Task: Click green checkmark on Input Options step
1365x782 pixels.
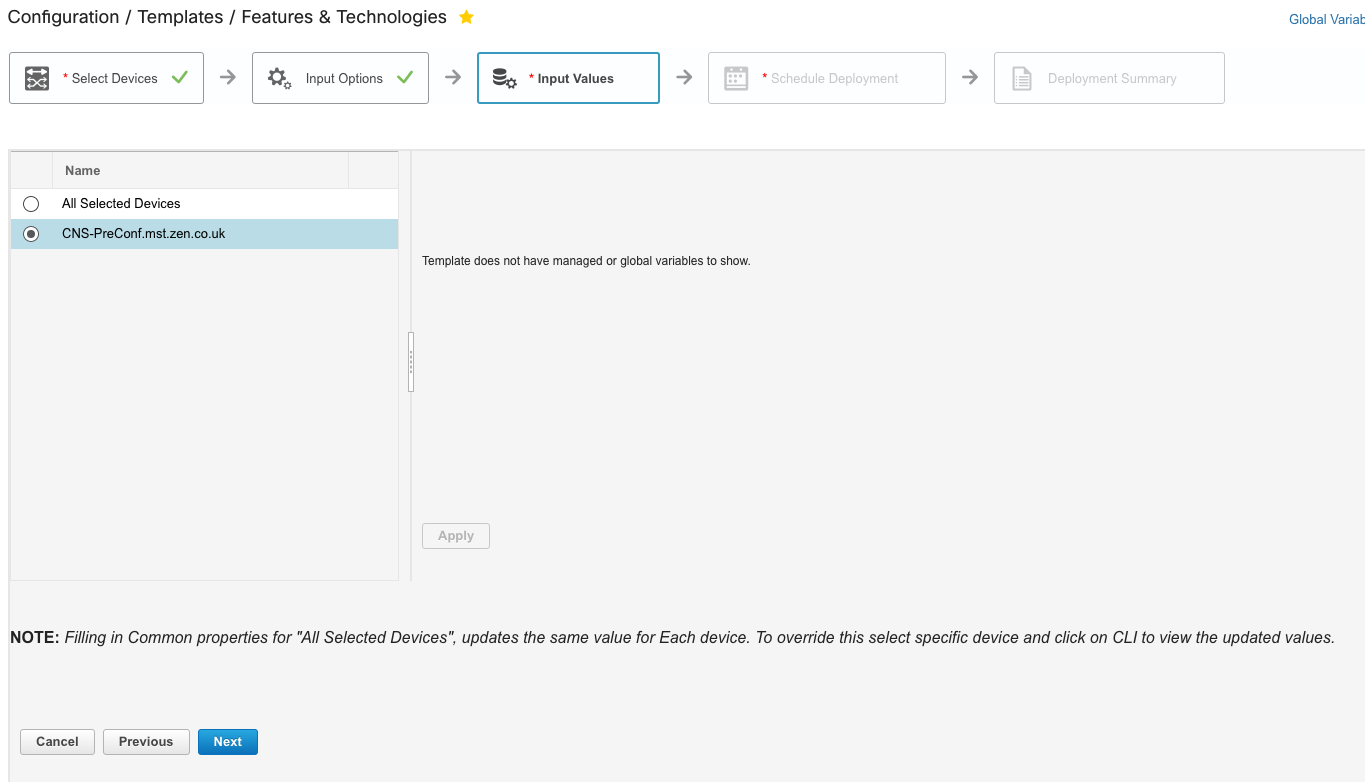Action: pyautogui.click(x=405, y=77)
